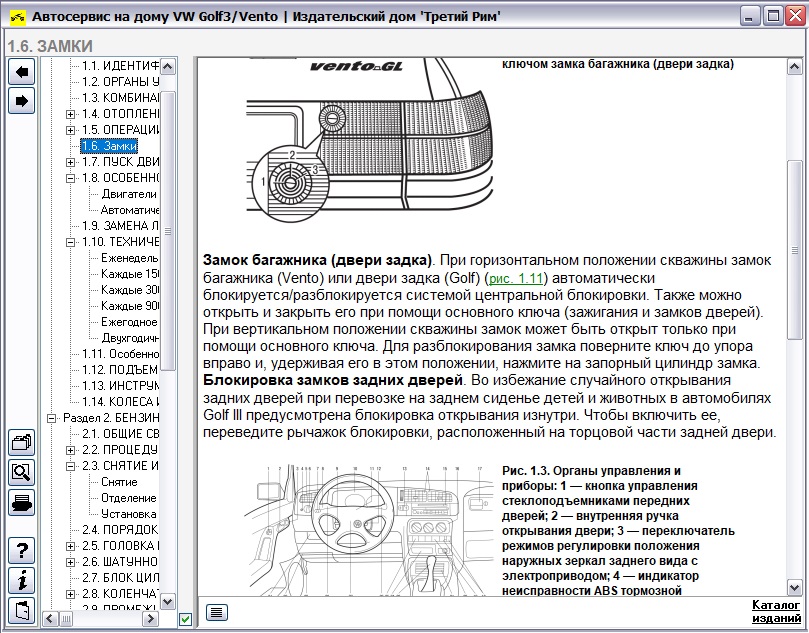Image resolution: width=809 pixels, height=633 pixels.
Task: Minimize the Автосервис на дому window
Action: (x=750, y=17)
